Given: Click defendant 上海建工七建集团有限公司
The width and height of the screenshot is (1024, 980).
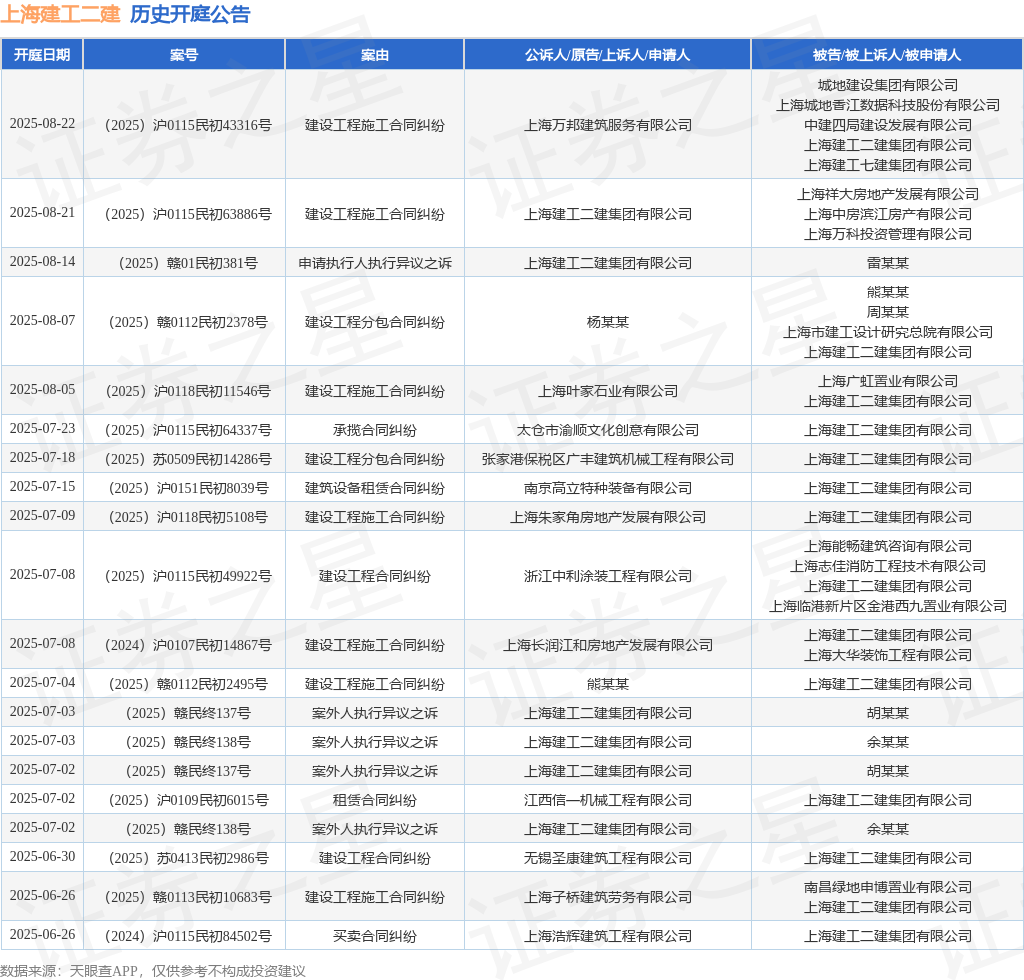Looking at the screenshot, I should [888, 165].
